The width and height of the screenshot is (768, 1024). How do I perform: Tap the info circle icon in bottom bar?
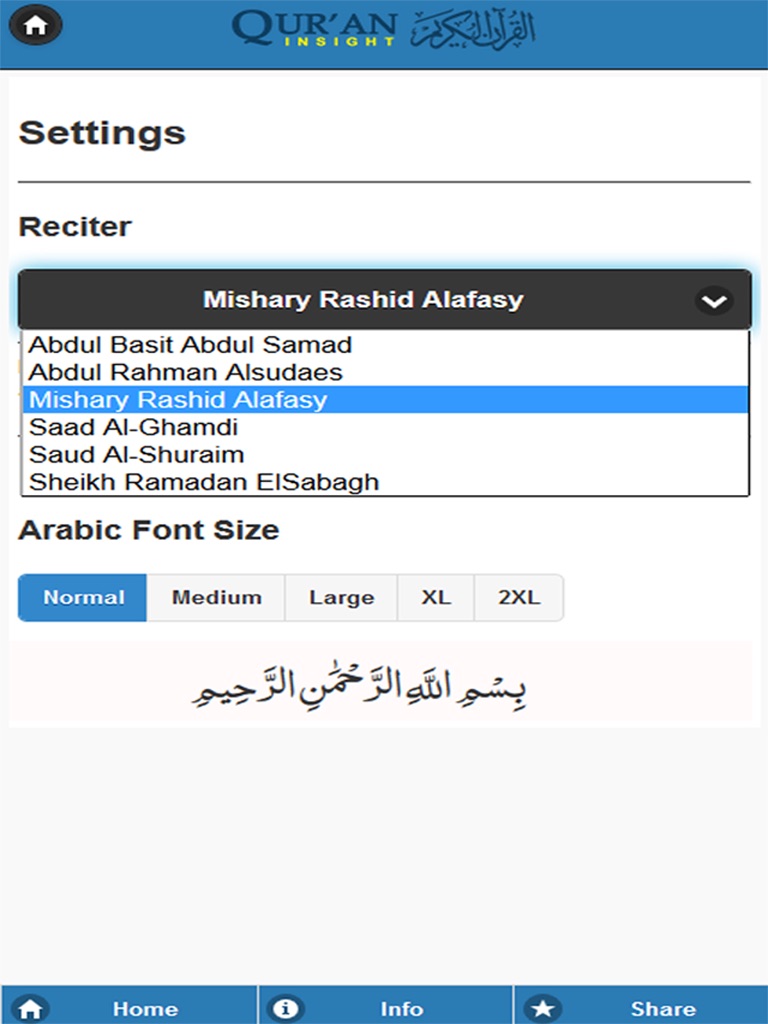288,1008
